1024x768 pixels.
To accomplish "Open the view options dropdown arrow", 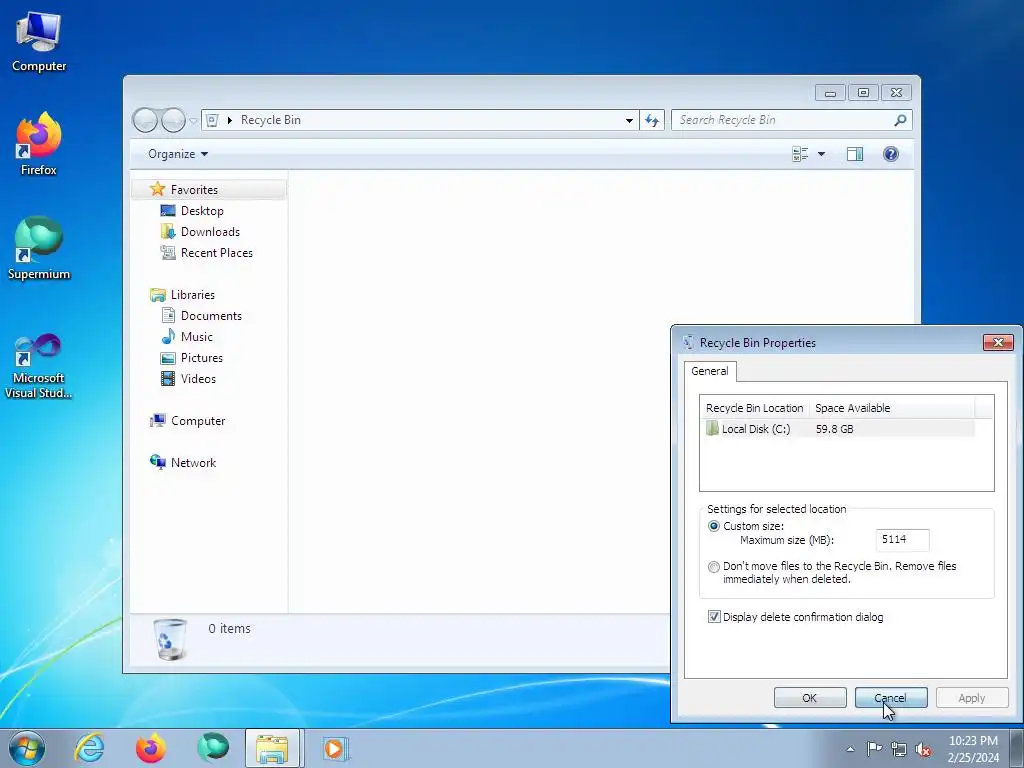I will pyautogui.click(x=822, y=154).
